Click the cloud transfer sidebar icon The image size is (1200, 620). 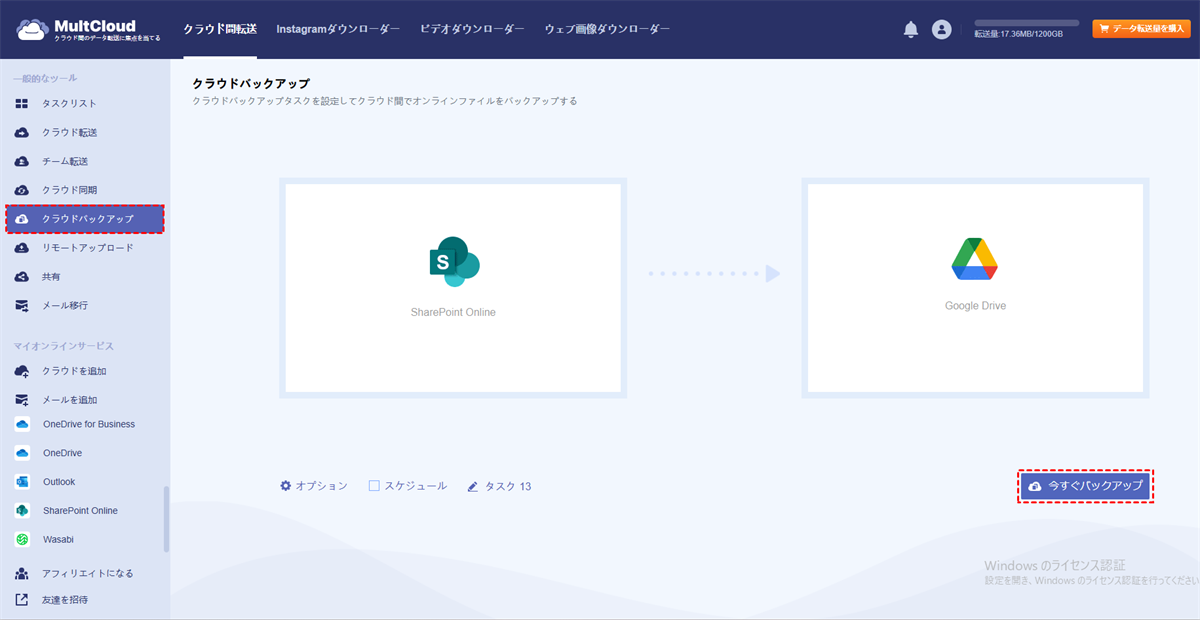pos(22,133)
